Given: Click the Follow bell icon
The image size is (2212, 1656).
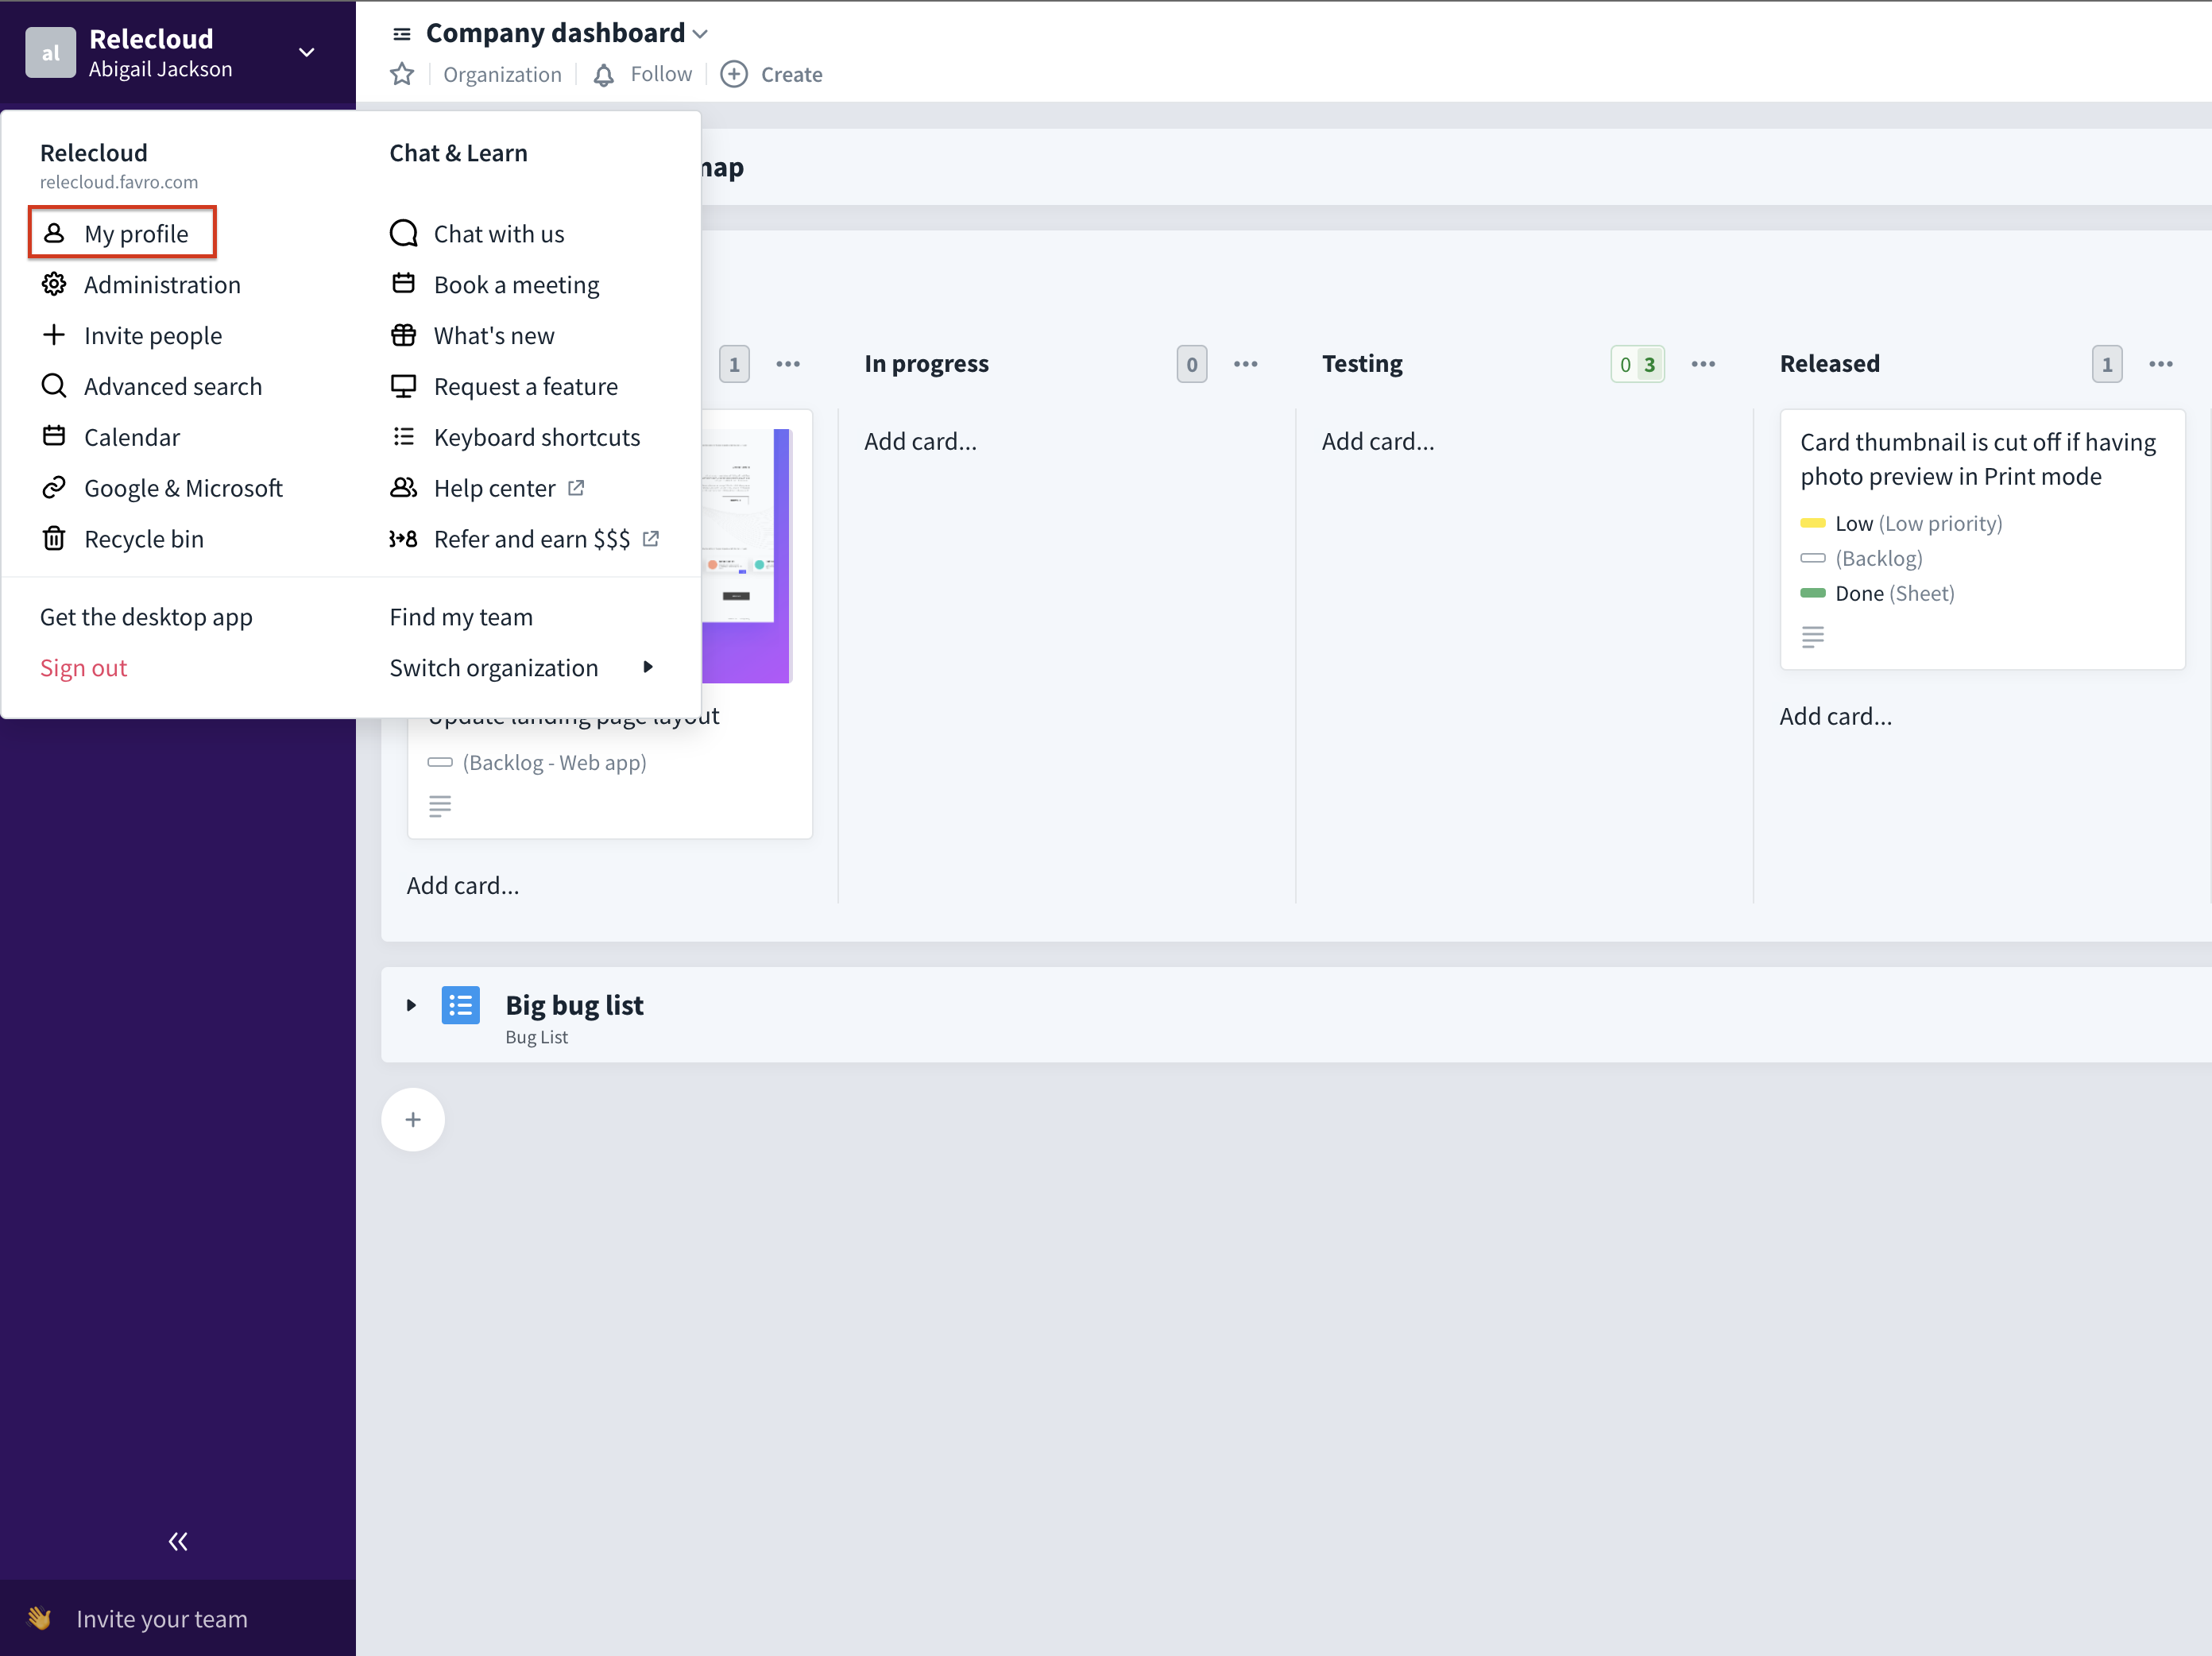Looking at the screenshot, I should point(604,75).
